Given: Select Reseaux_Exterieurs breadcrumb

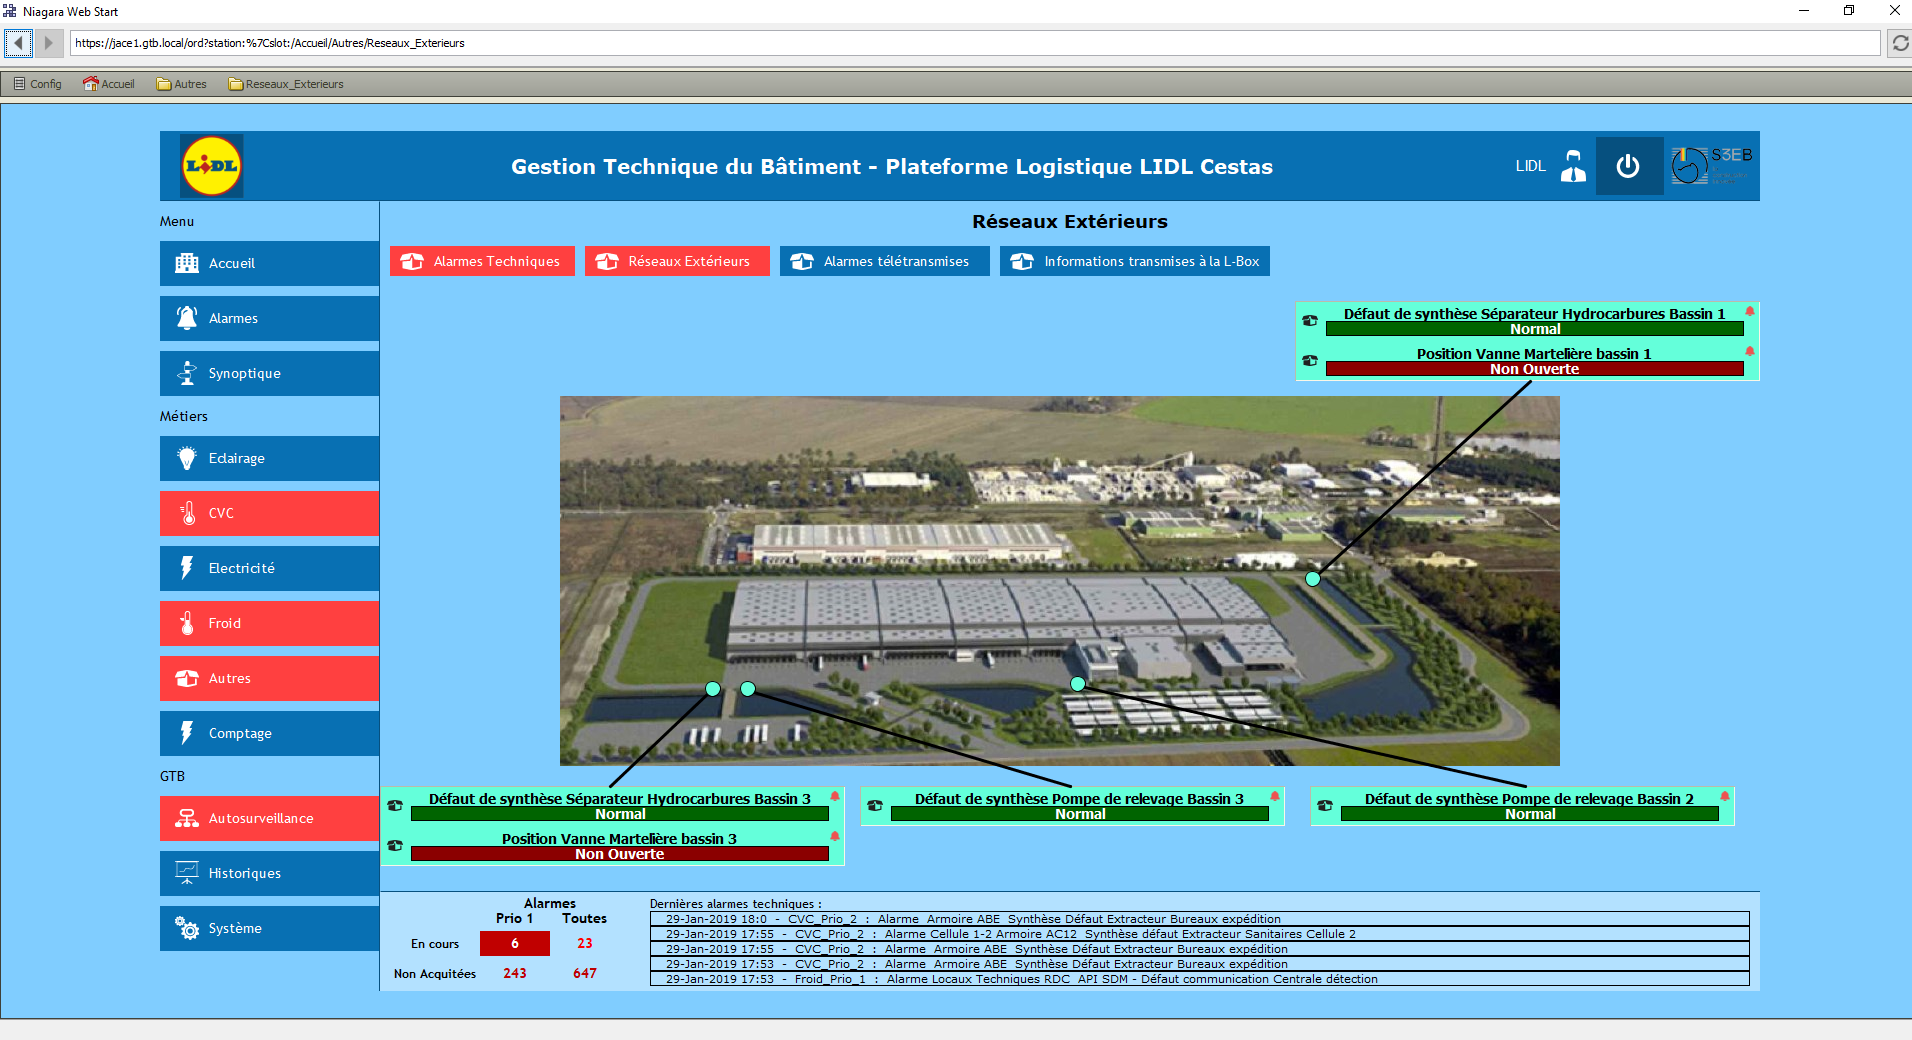Looking at the screenshot, I should click(x=286, y=84).
